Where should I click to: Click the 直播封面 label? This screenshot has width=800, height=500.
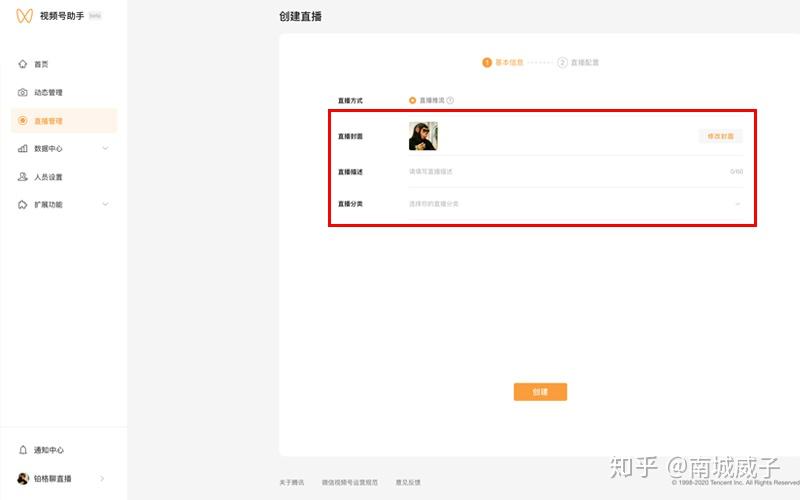coord(350,136)
